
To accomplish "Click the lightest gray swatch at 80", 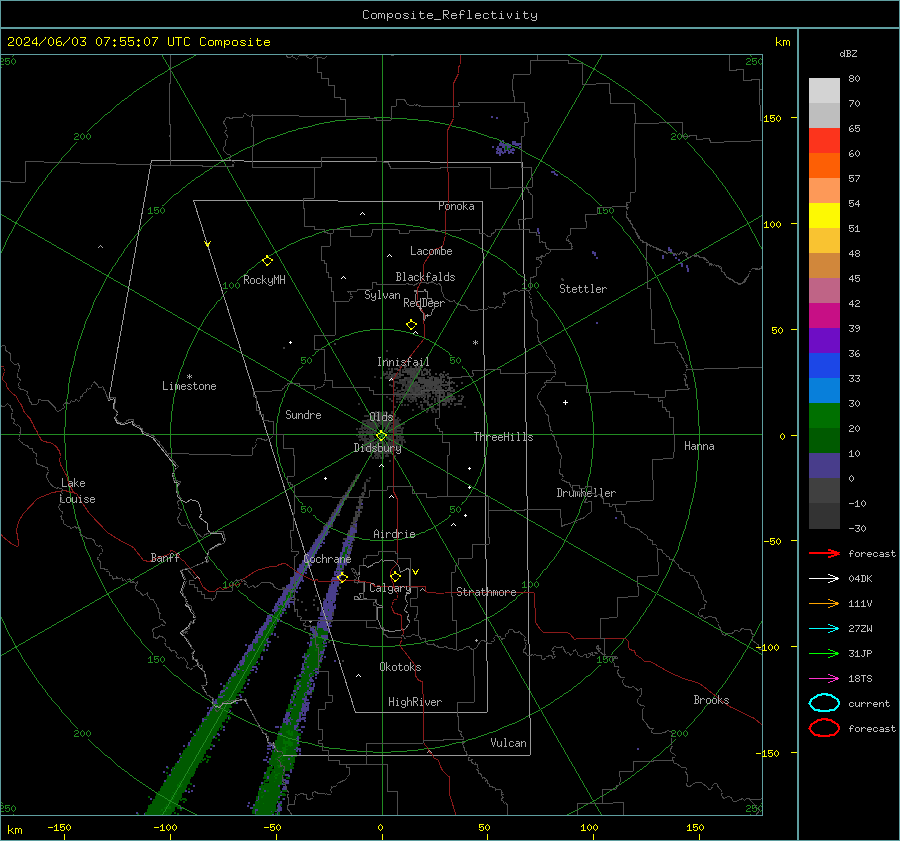I will pos(824,90).
